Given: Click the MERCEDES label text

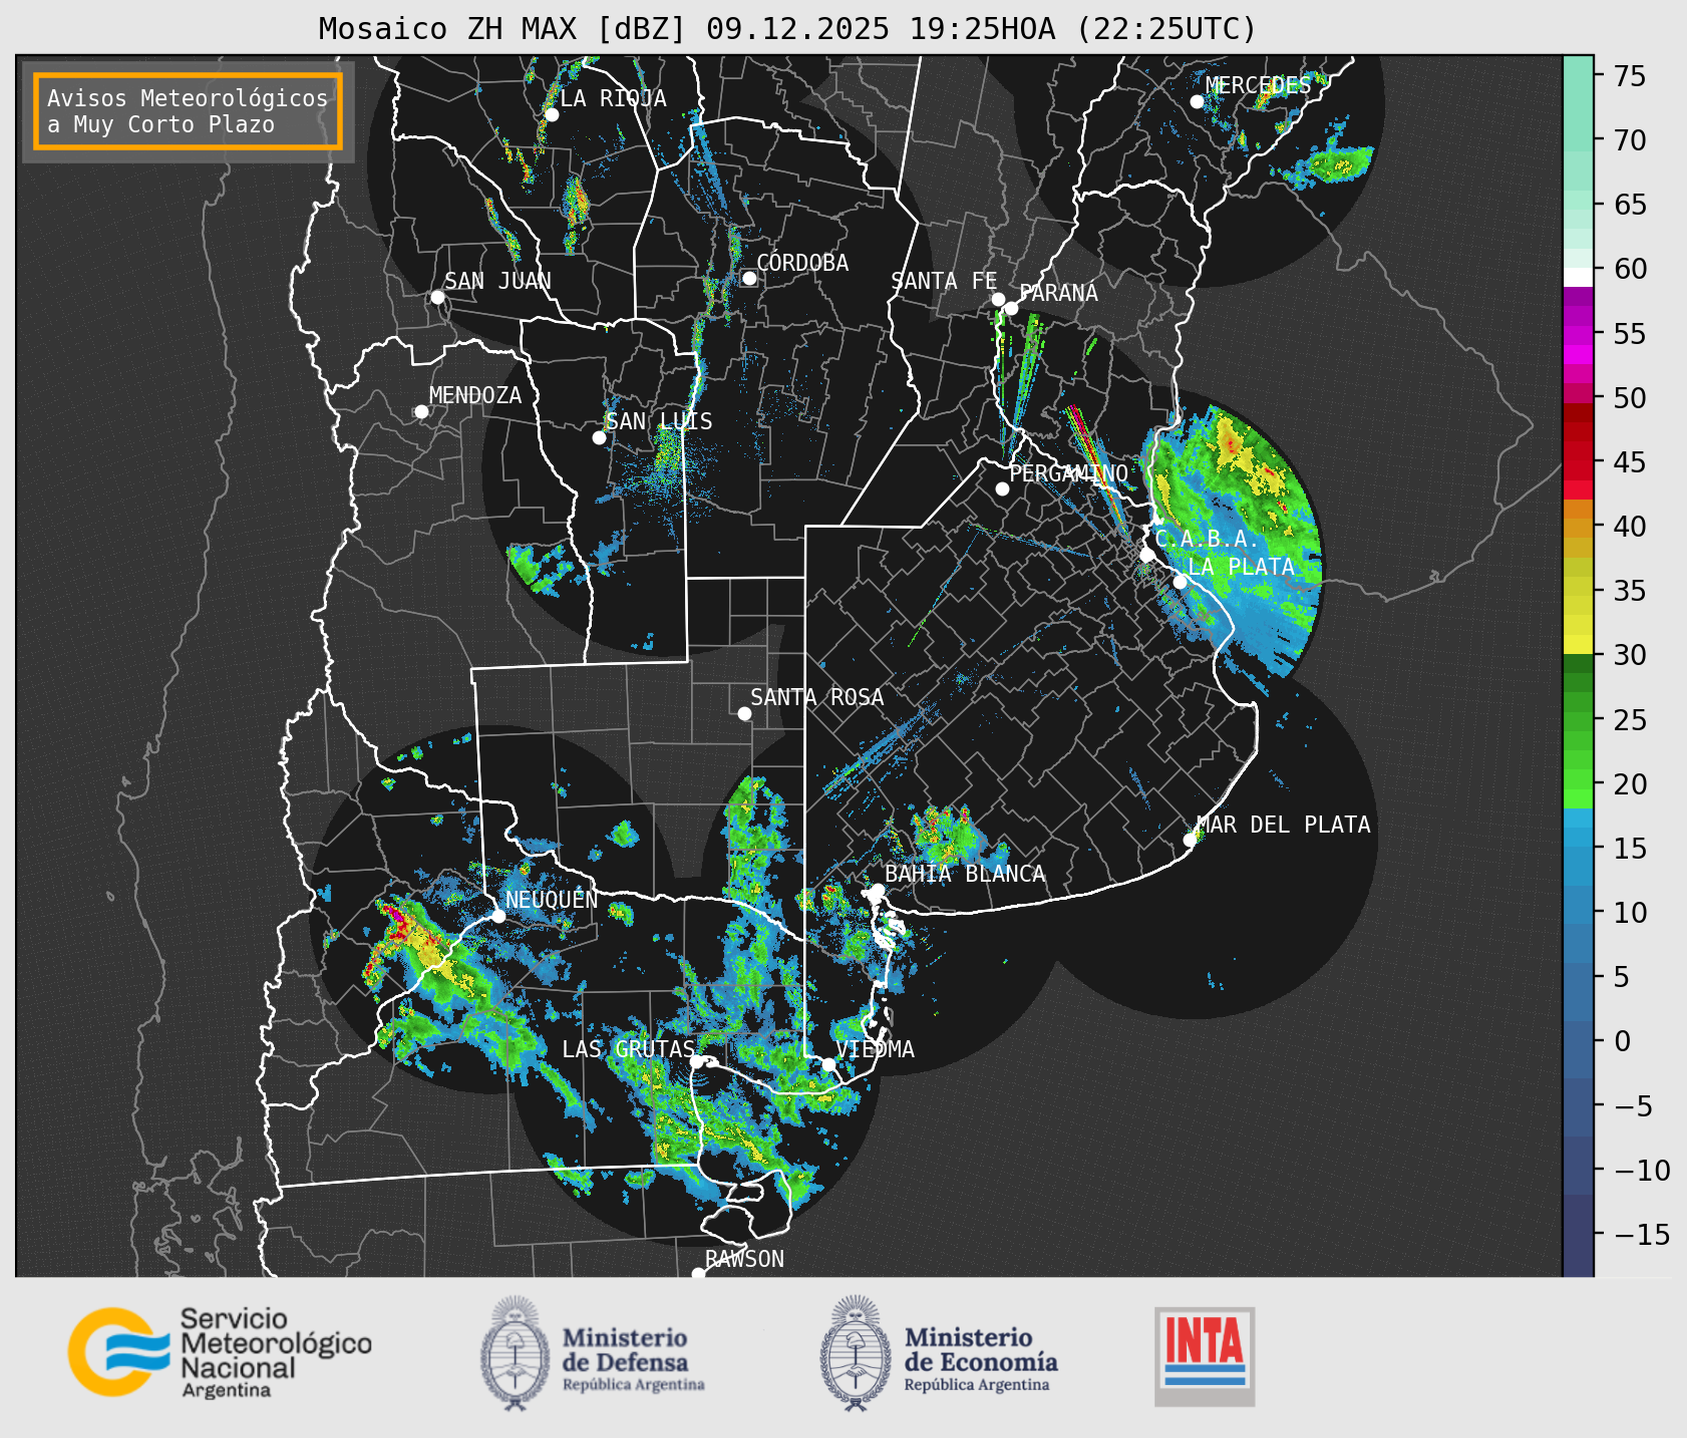Looking at the screenshot, I should [1258, 86].
